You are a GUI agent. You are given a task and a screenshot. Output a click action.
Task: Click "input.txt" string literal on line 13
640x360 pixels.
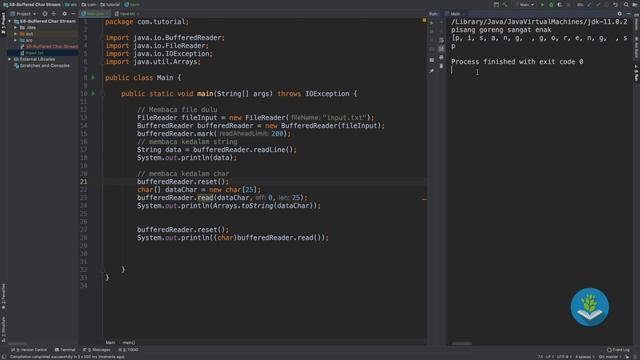(x=344, y=118)
